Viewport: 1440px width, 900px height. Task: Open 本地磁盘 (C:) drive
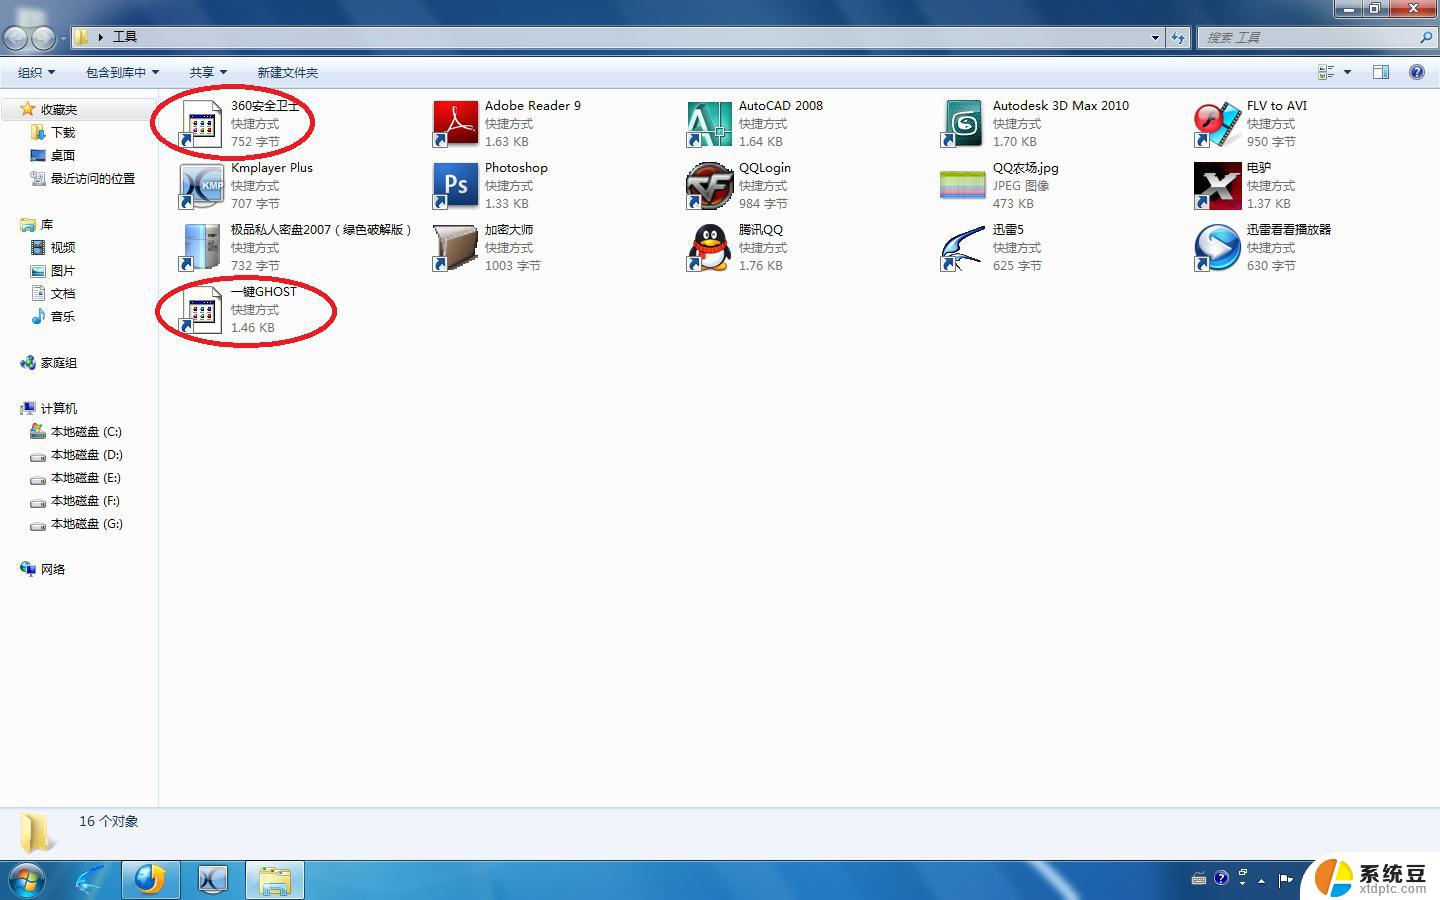86,432
